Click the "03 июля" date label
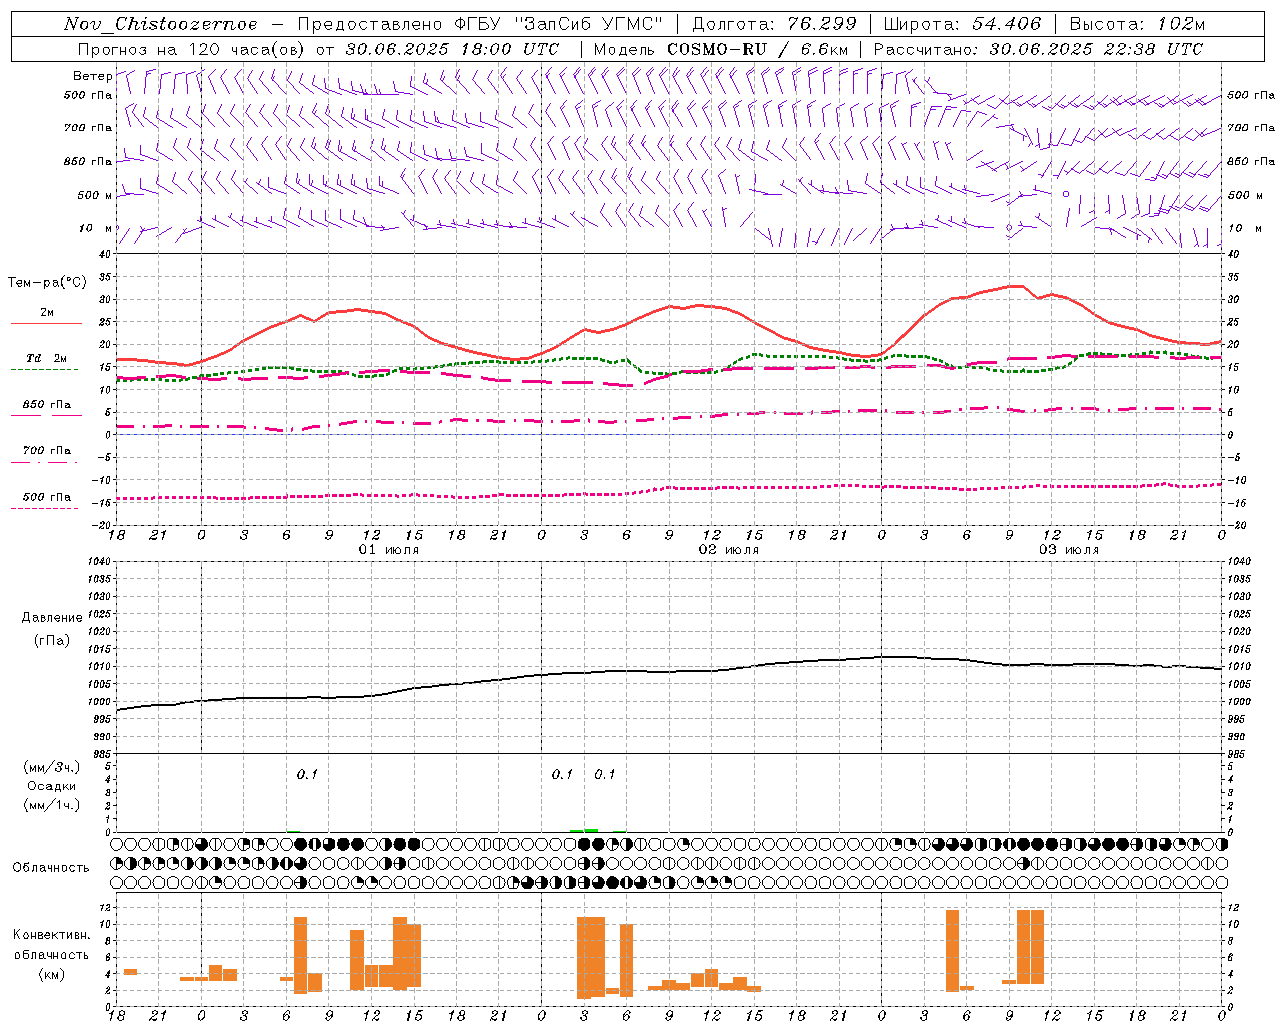 click(x=1069, y=550)
